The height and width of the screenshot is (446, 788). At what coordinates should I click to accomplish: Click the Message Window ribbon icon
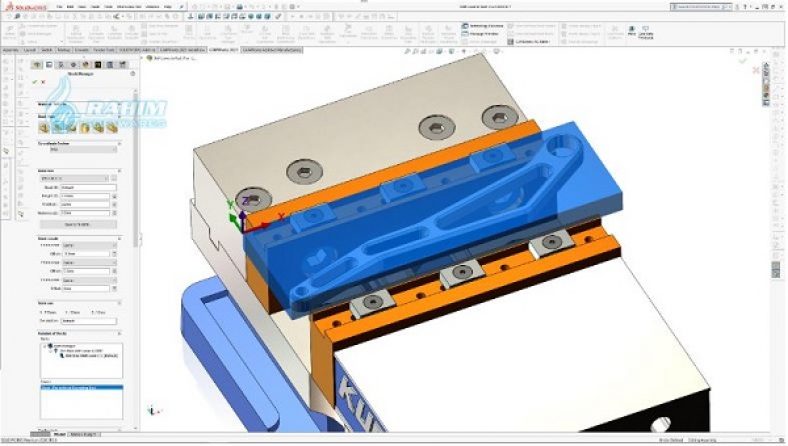coord(465,34)
